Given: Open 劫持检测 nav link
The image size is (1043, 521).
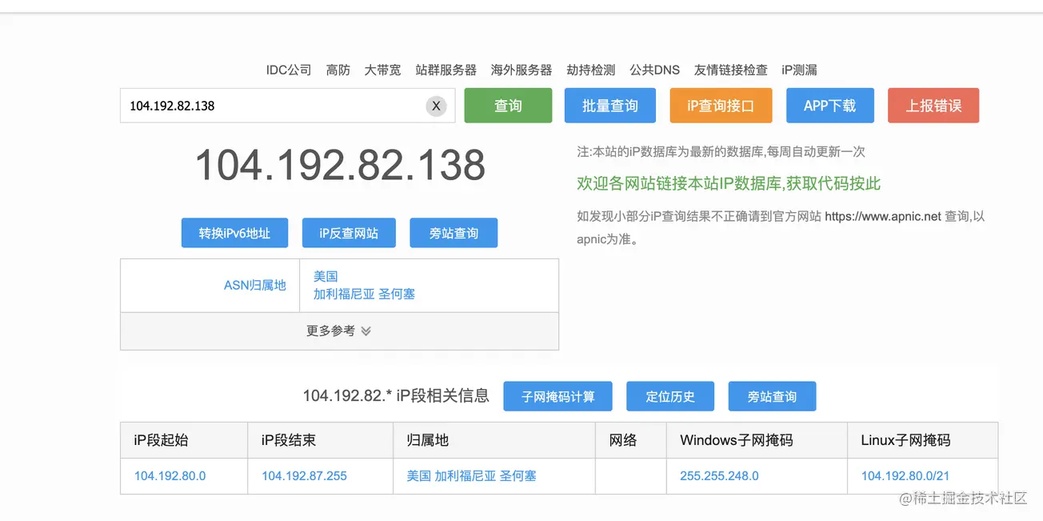Looking at the screenshot, I should [x=591, y=70].
